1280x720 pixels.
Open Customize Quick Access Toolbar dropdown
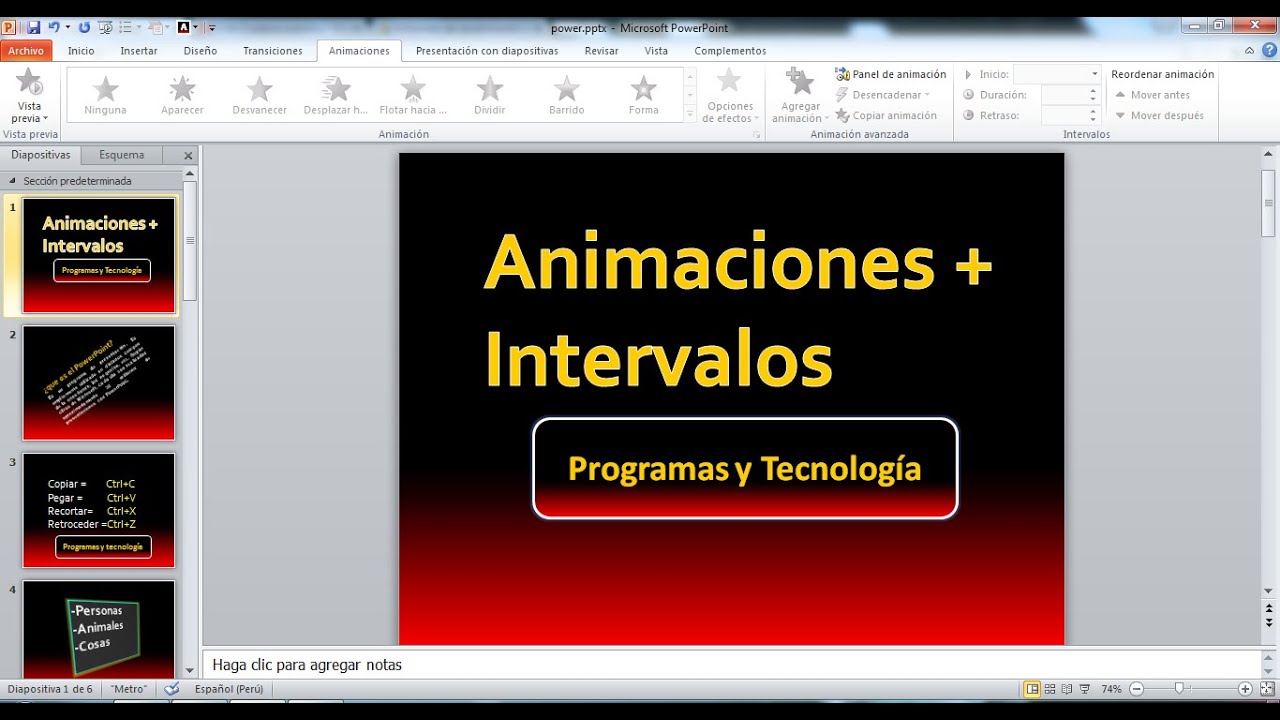(211, 28)
